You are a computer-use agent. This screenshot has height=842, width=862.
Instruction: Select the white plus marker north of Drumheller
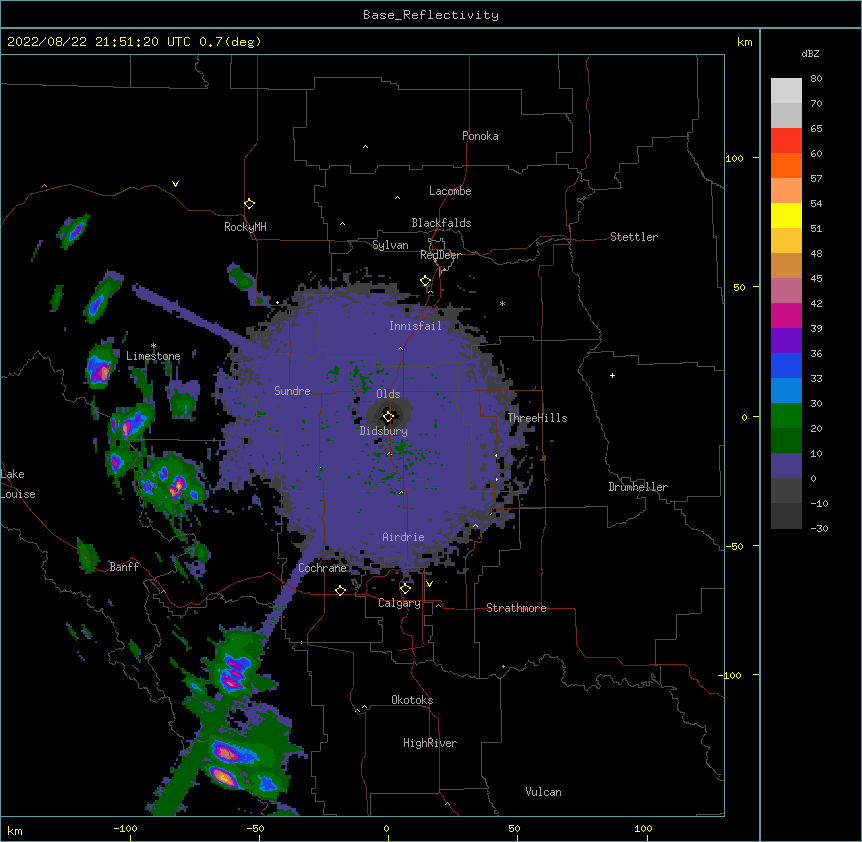click(x=612, y=375)
